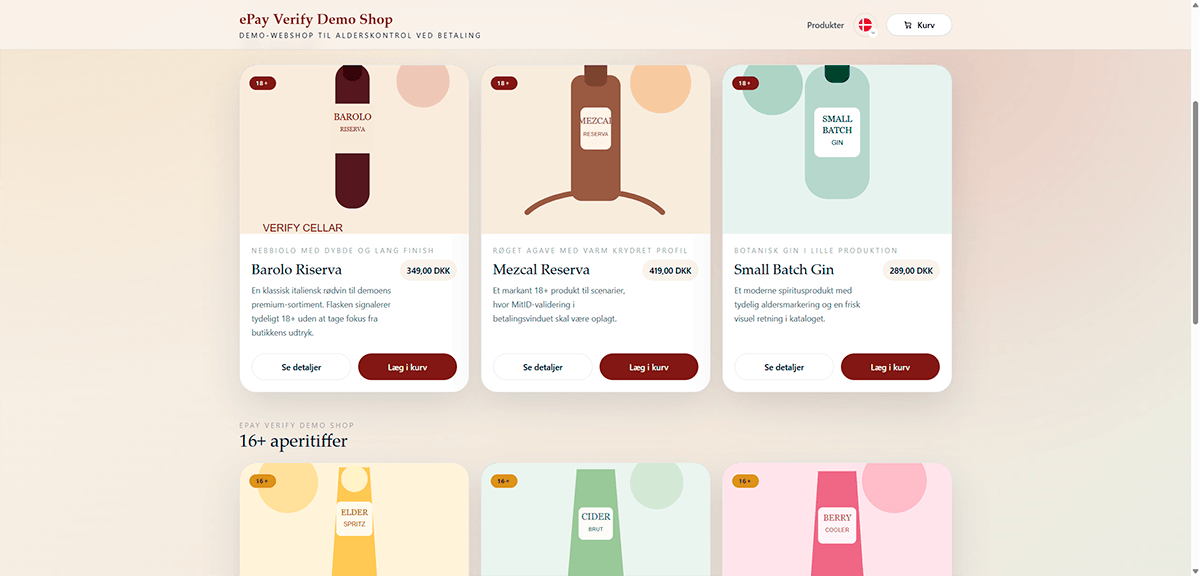Image resolution: width=1200 pixels, height=576 pixels.
Task: Click the Mezcal Reserva bottle image
Action: click(x=595, y=140)
